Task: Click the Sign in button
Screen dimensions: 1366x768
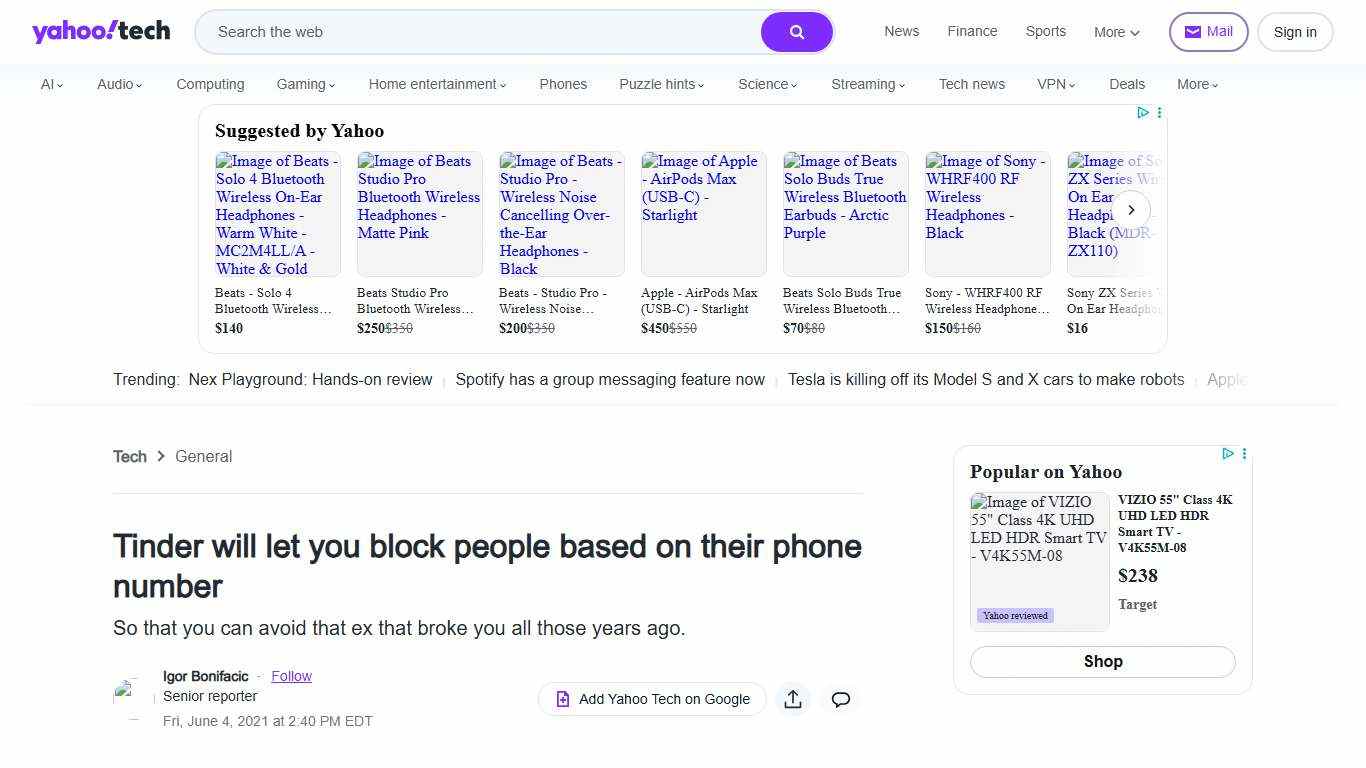Action: [x=1294, y=31]
